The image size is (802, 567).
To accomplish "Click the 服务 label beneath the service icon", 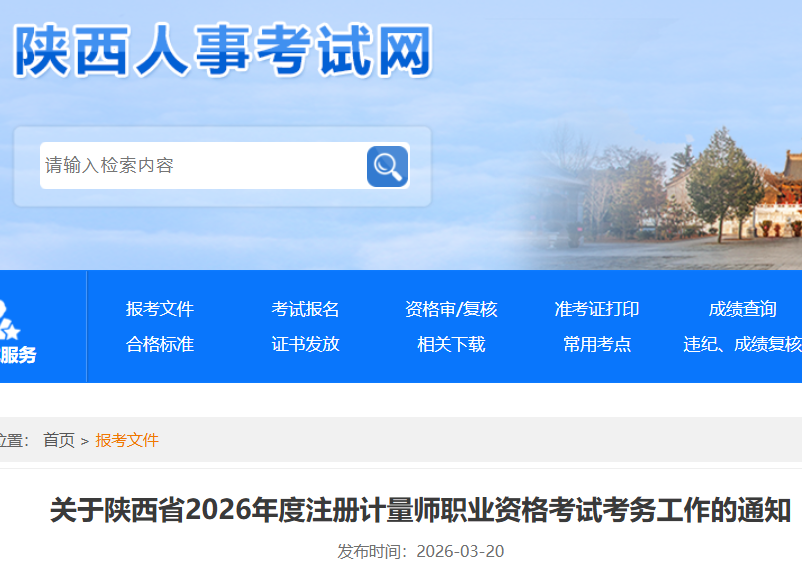I will 18,355.
